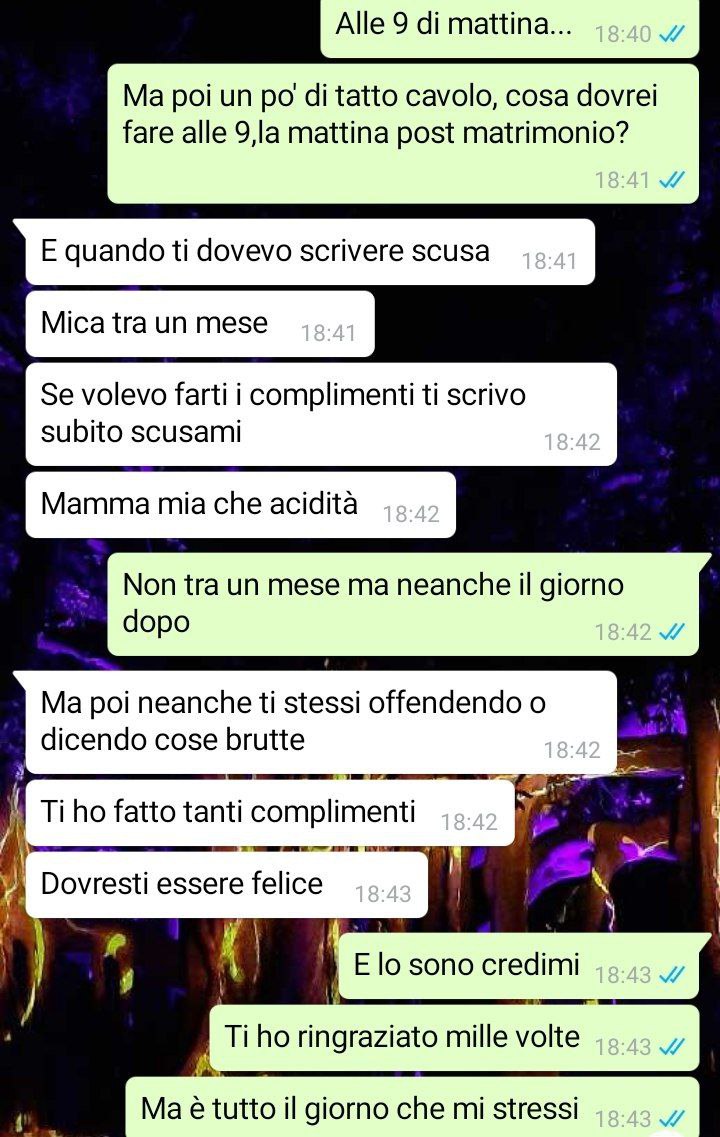Screen dimensions: 720x1137
Task: Tap the blue checkmarks on "Non tra un mese" message
Action: tap(671, 632)
